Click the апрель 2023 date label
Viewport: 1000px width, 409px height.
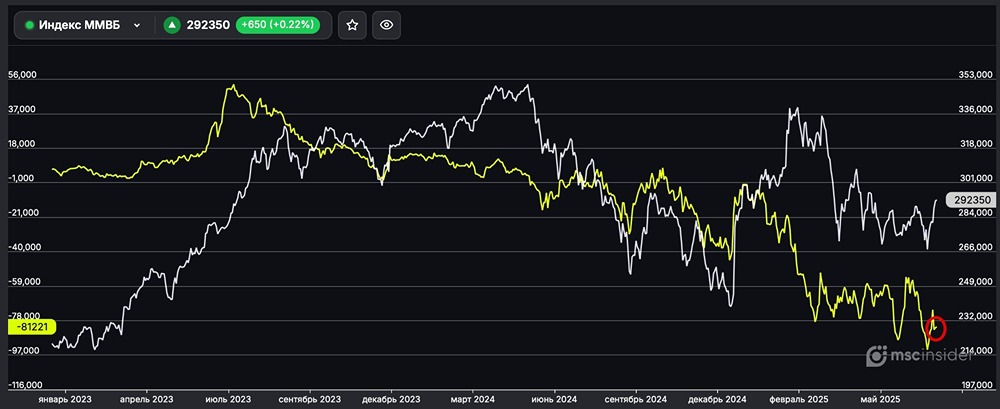tap(147, 399)
